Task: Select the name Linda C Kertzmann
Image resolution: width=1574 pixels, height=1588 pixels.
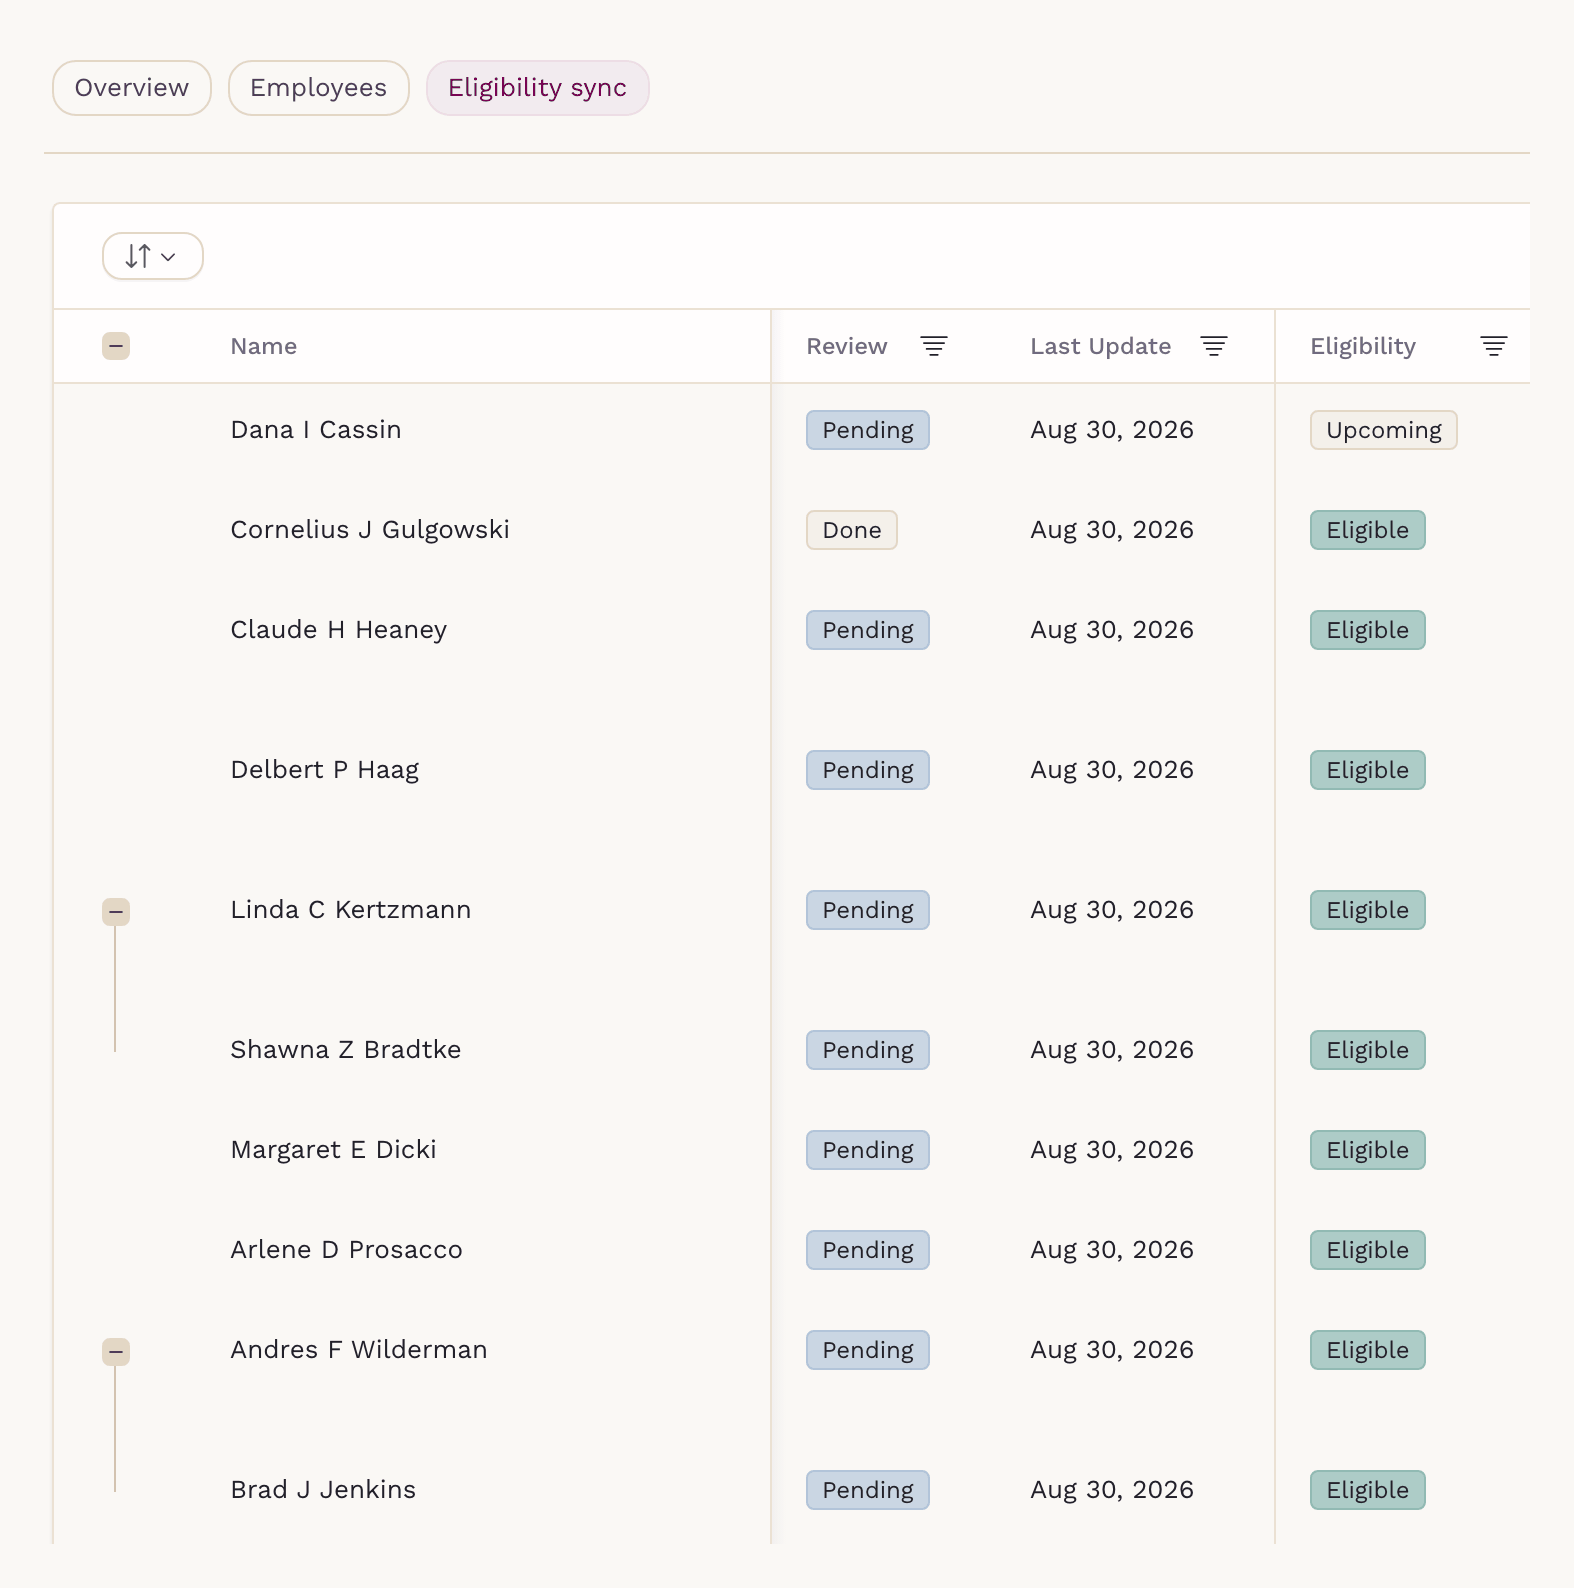Action: (x=351, y=910)
